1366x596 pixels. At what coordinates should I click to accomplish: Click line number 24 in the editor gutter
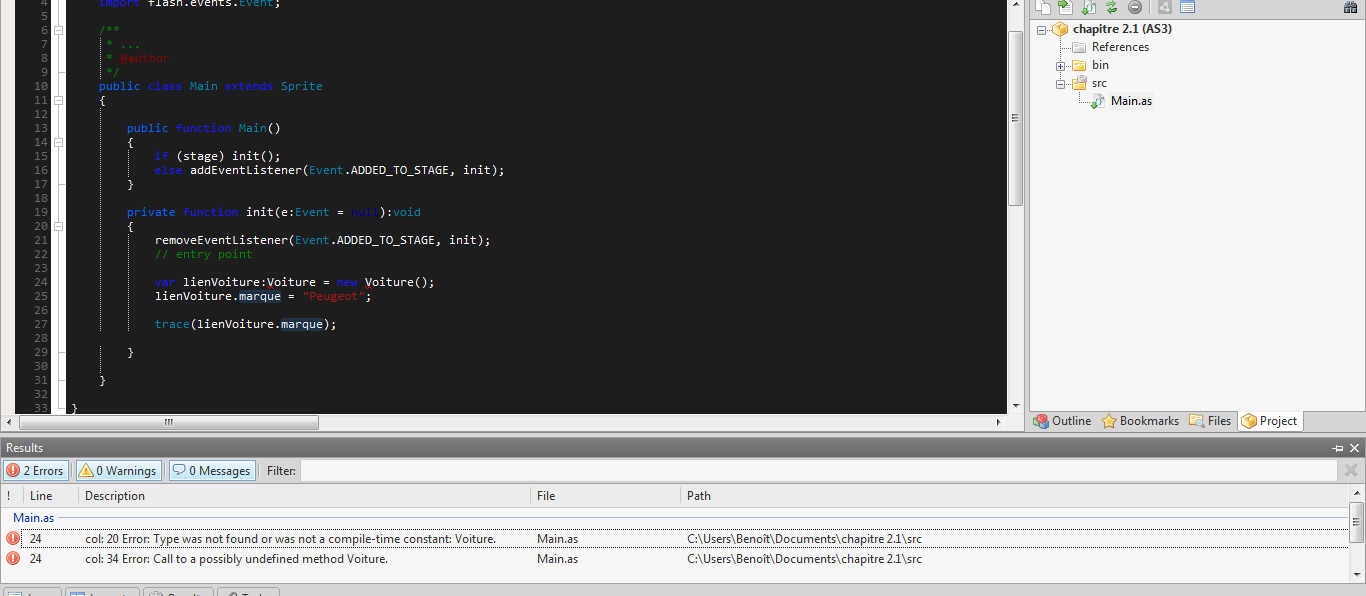[x=40, y=282]
